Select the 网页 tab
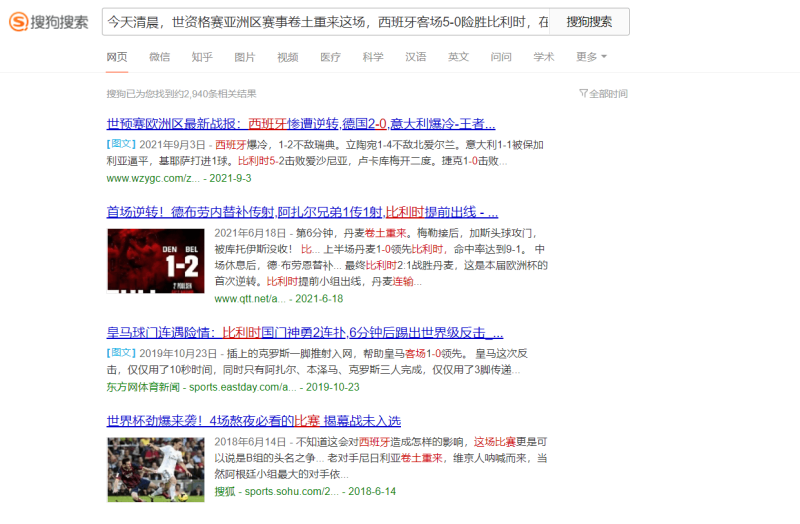Screen dimensions: 800x524 pos(117,57)
